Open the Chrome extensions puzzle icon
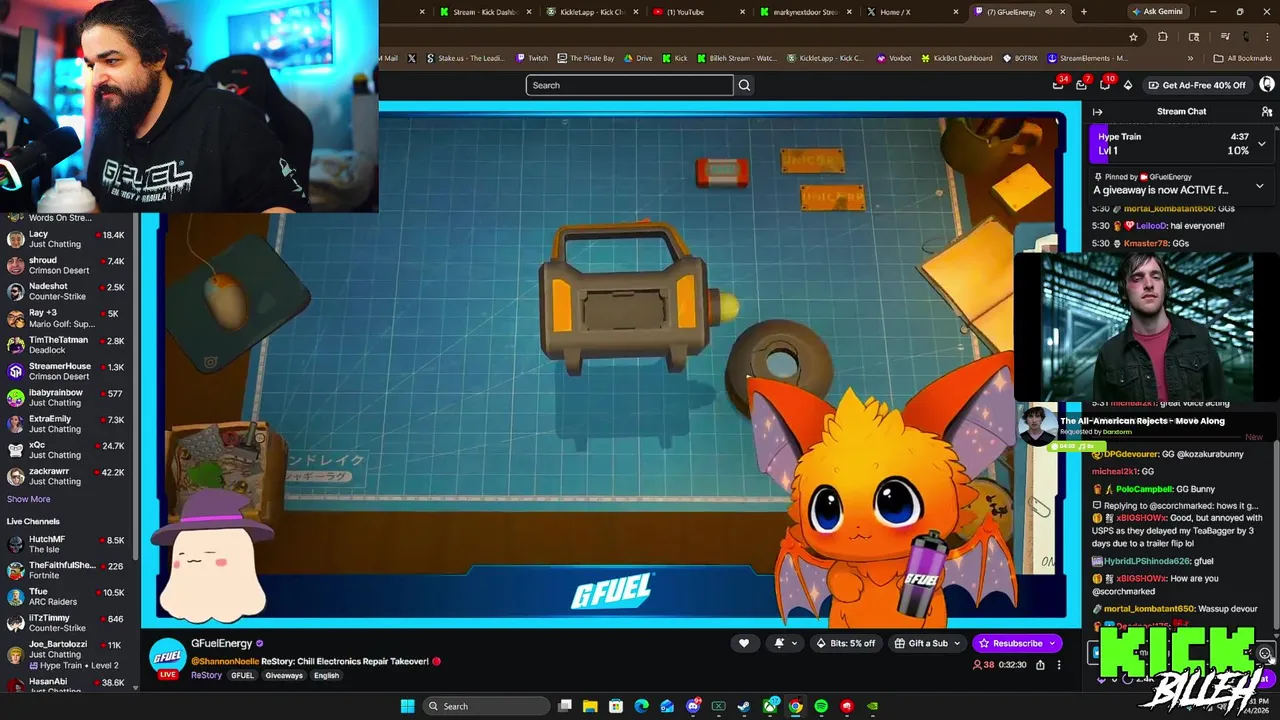The image size is (1280, 720). 1163,37
